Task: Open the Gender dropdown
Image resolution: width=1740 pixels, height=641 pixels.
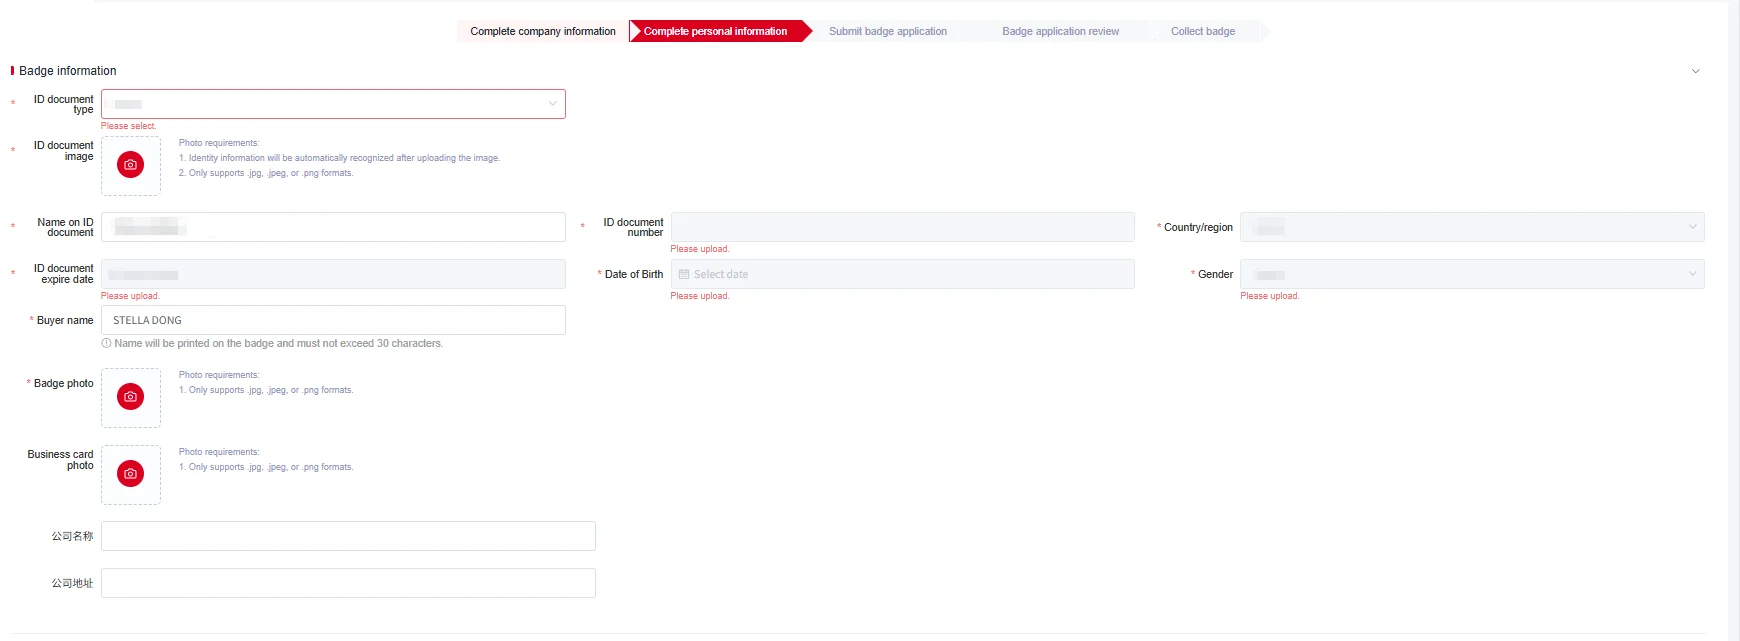Action: pos(1472,274)
